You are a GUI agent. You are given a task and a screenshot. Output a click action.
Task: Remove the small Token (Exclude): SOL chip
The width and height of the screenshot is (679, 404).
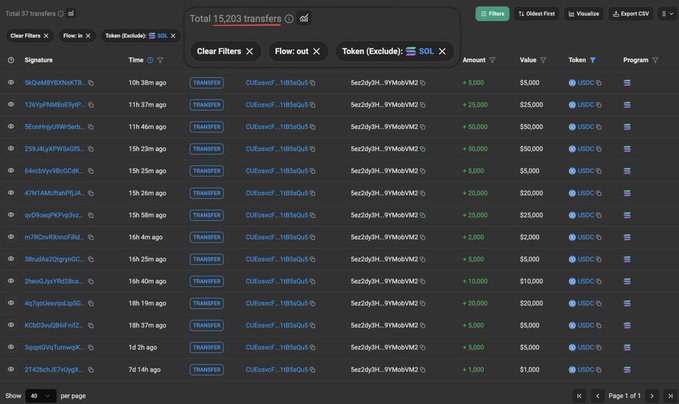[173, 36]
